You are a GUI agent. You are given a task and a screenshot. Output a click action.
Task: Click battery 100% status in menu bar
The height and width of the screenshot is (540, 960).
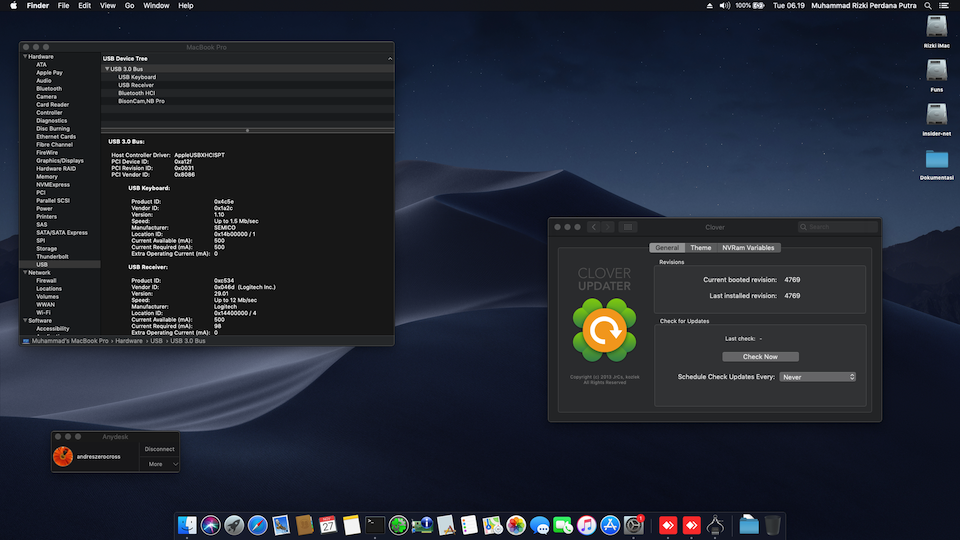(750, 6)
